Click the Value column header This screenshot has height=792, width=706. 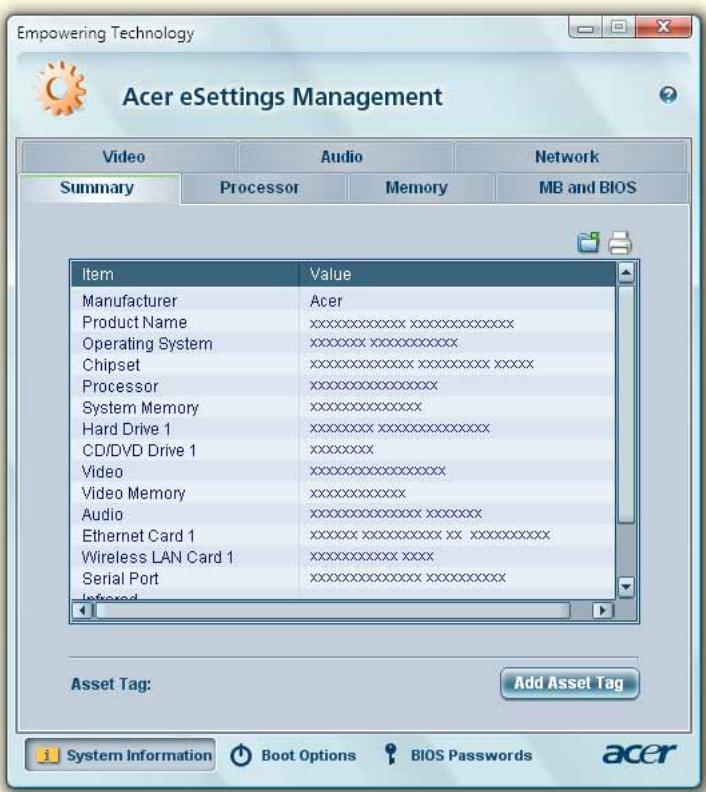coord(458,274)
